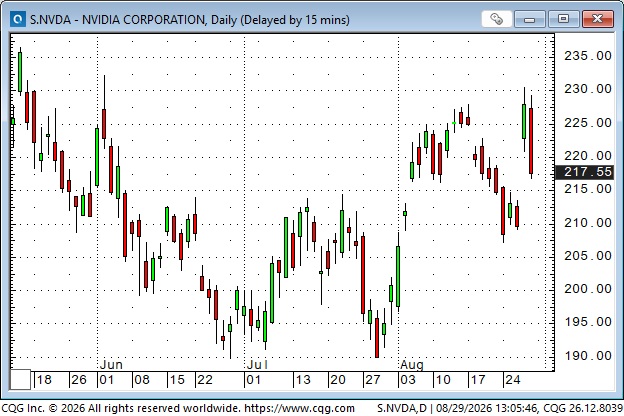Click the 22 date marker on time axis
Screen dimensions: 624x416
(205, 380)
